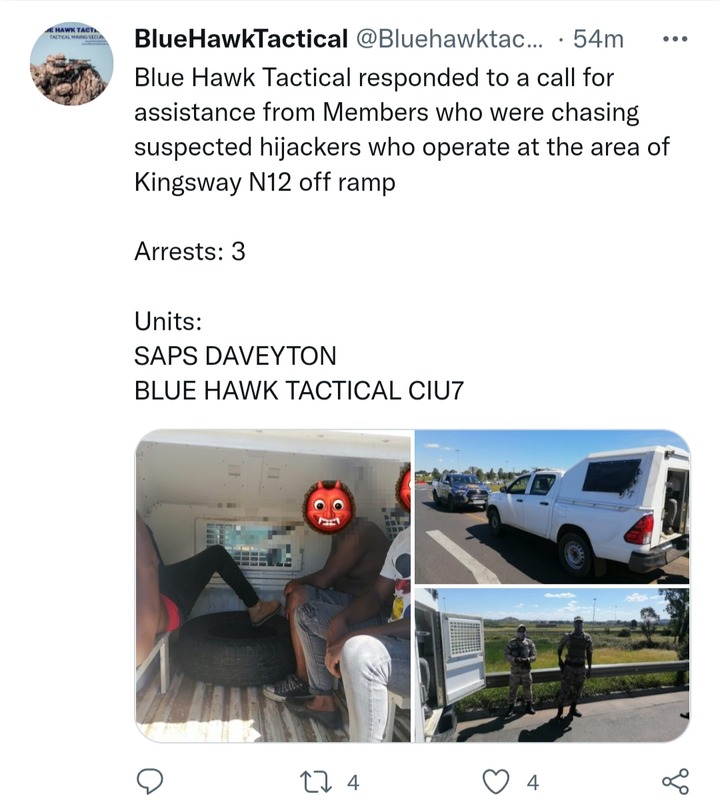Click the reply speech bubble icon

pos(150,781)
